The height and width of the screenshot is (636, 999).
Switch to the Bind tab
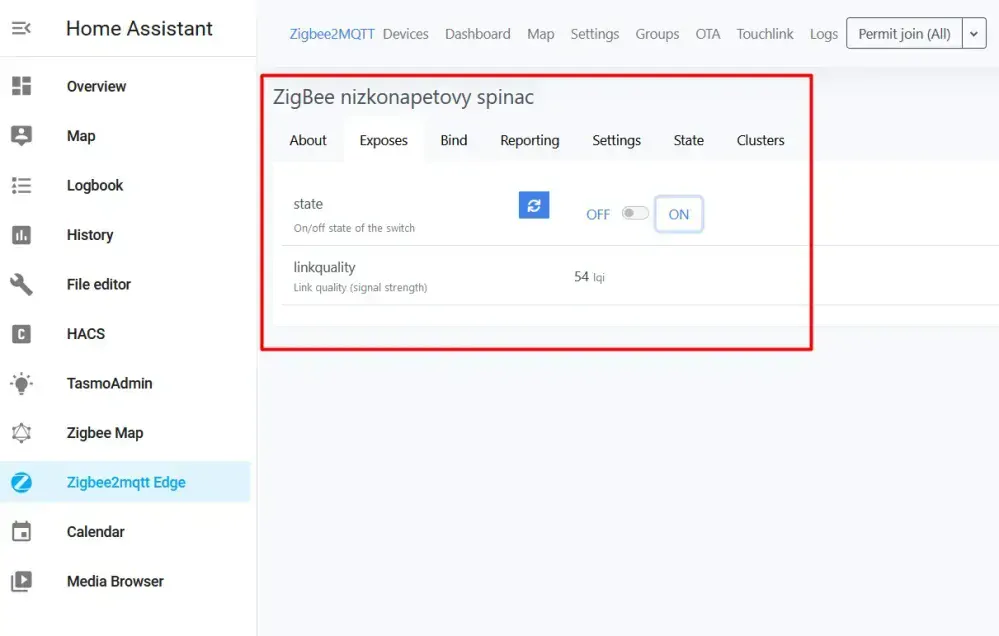454,140
